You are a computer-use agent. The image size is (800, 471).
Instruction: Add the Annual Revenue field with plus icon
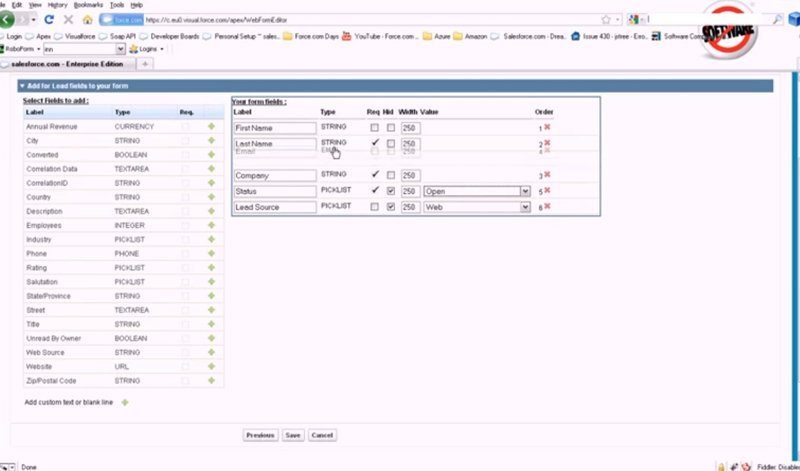pos(211,126)
